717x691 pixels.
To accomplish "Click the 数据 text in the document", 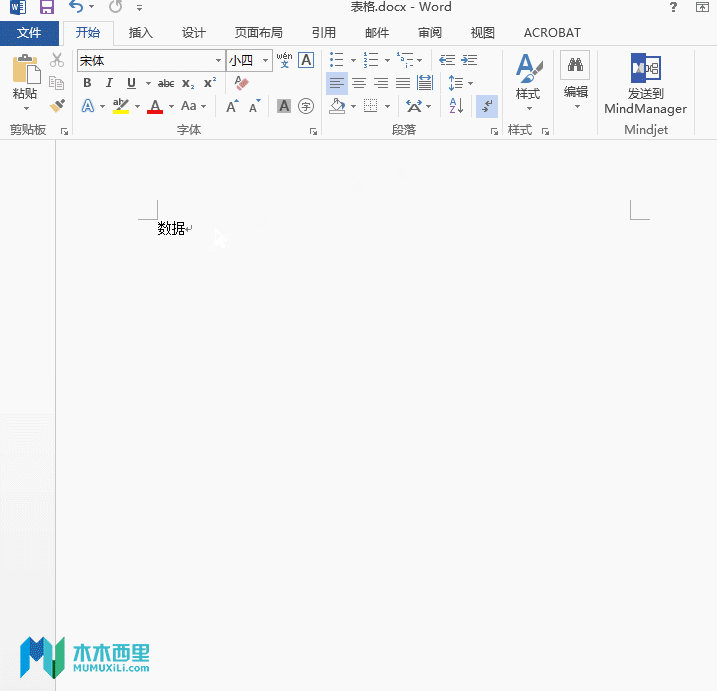I will pos(171,228).
